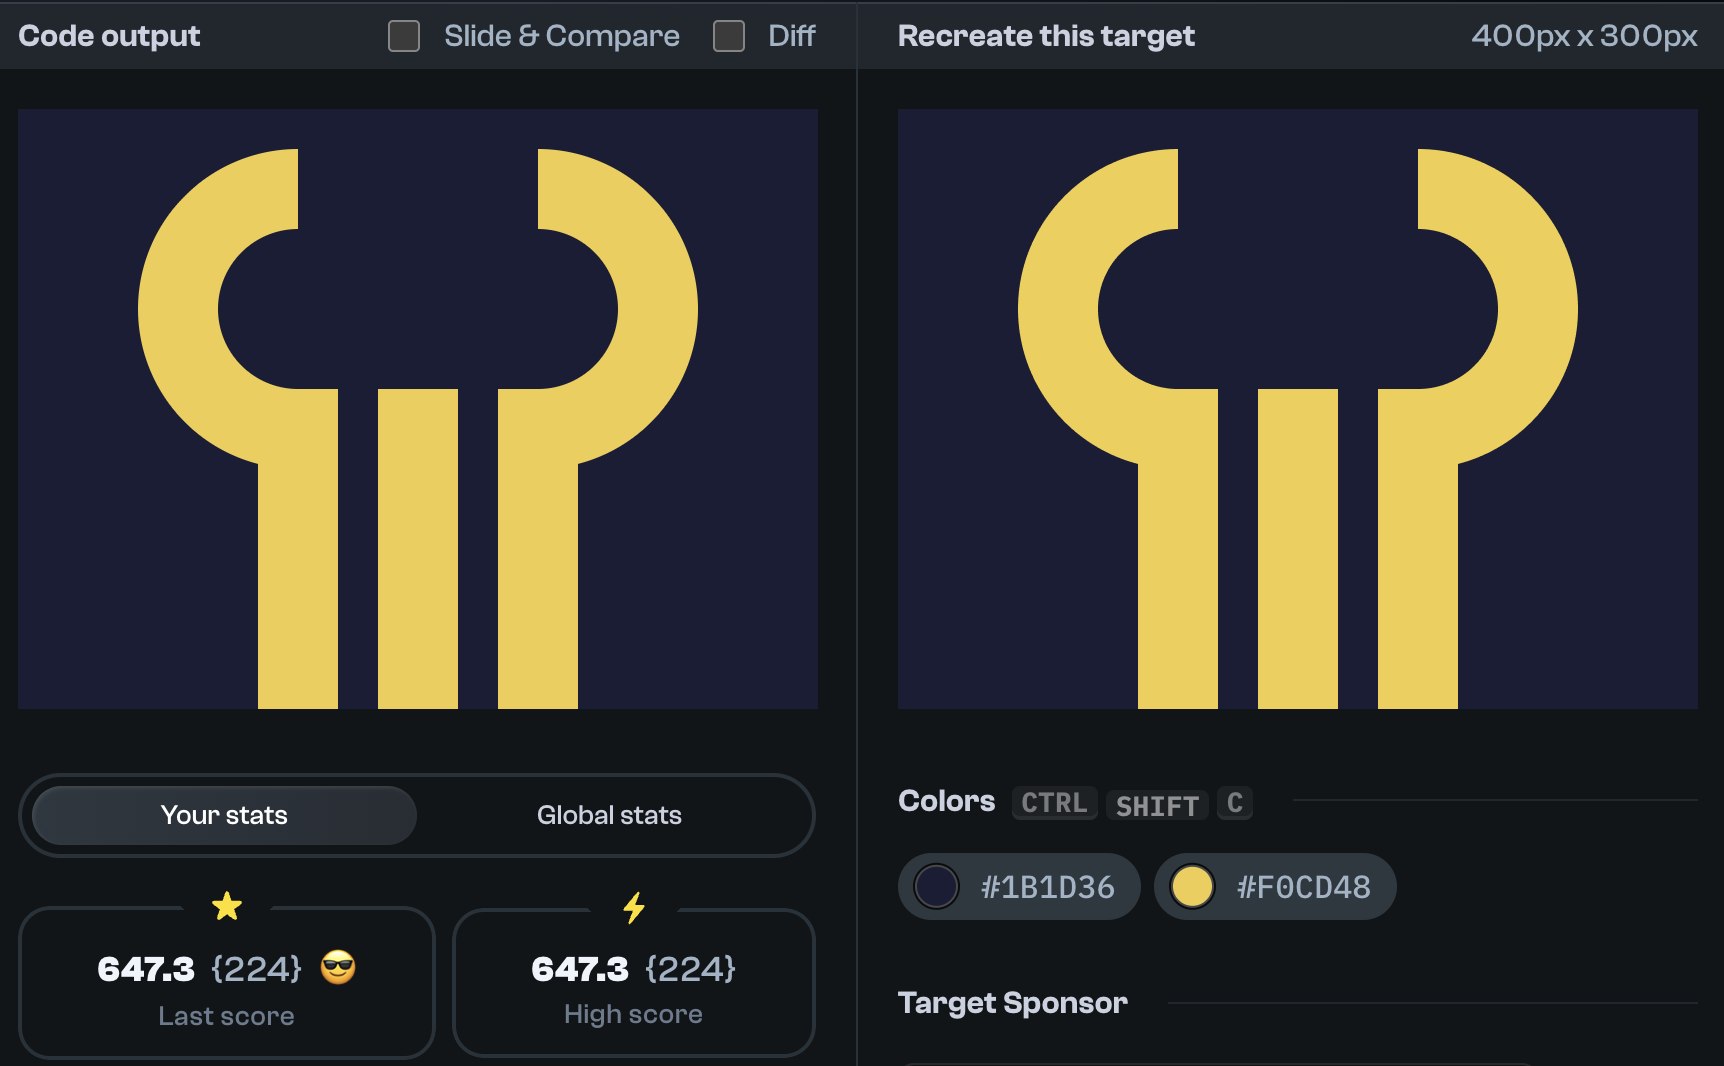Click the Slide & Compare label

[x=562, y=36]
